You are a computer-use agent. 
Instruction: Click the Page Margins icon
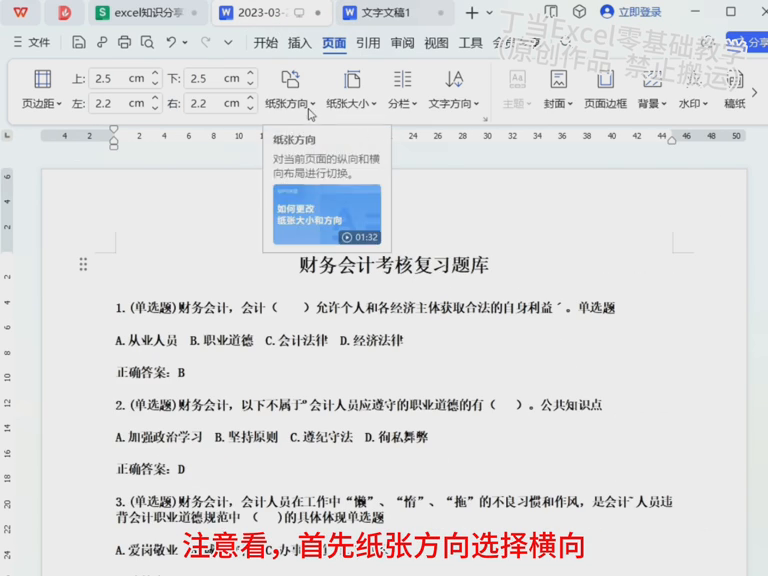click(42, 79)
